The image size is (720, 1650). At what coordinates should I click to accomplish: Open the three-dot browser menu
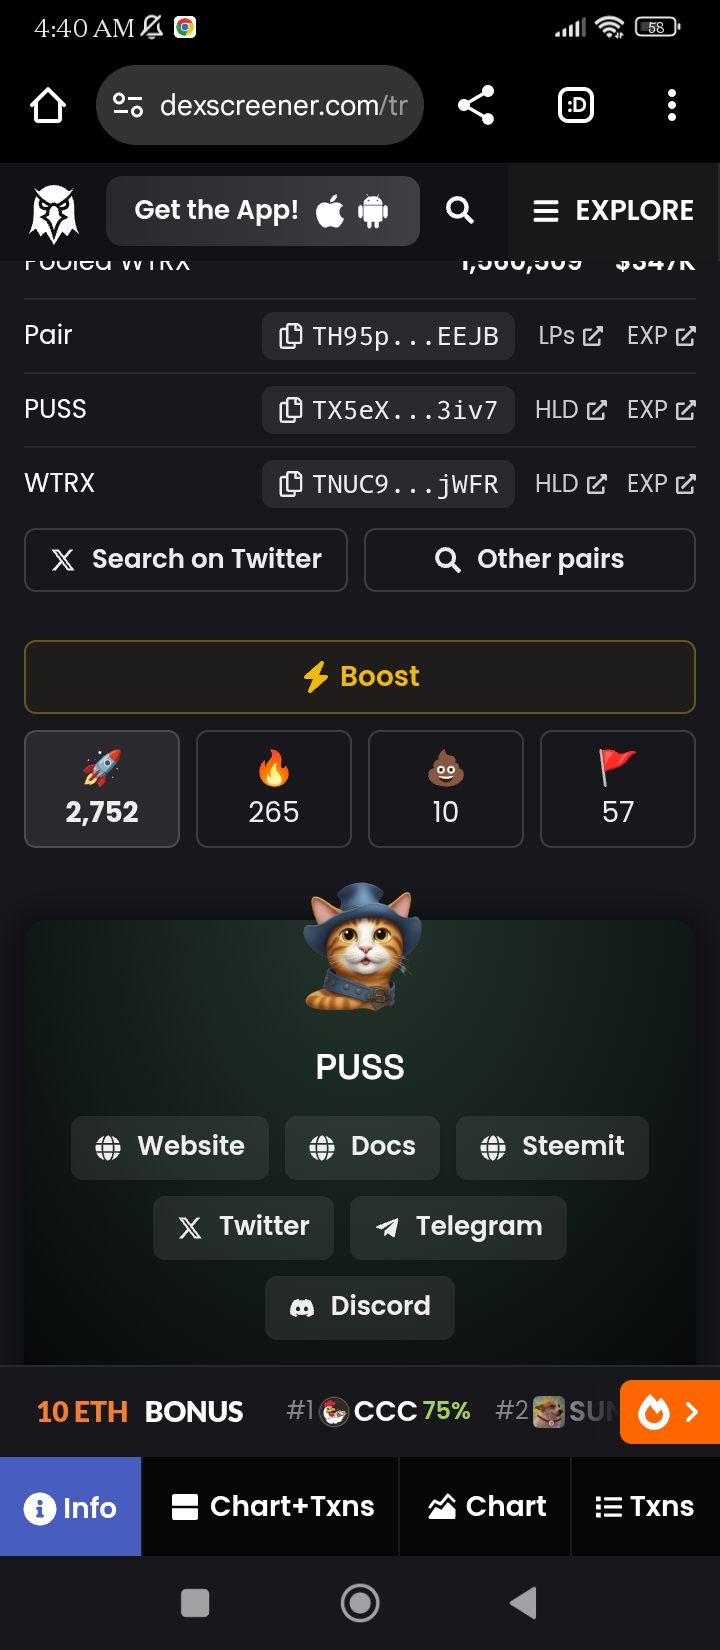(671, 105)
